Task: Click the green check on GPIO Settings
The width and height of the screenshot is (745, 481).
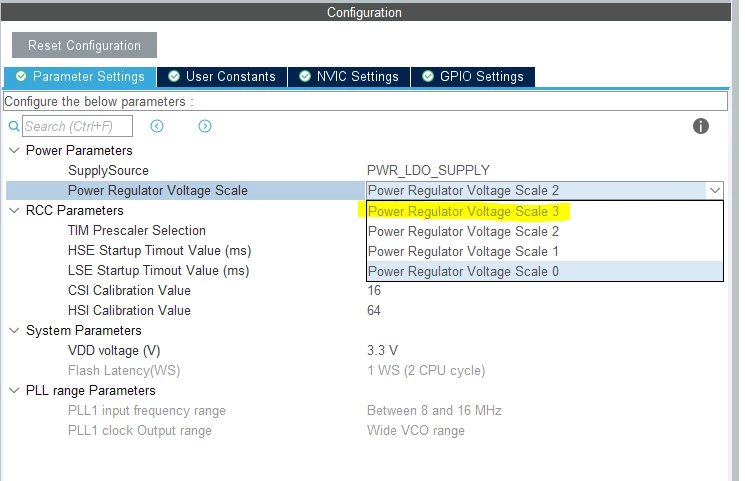Action: (428, 76)
